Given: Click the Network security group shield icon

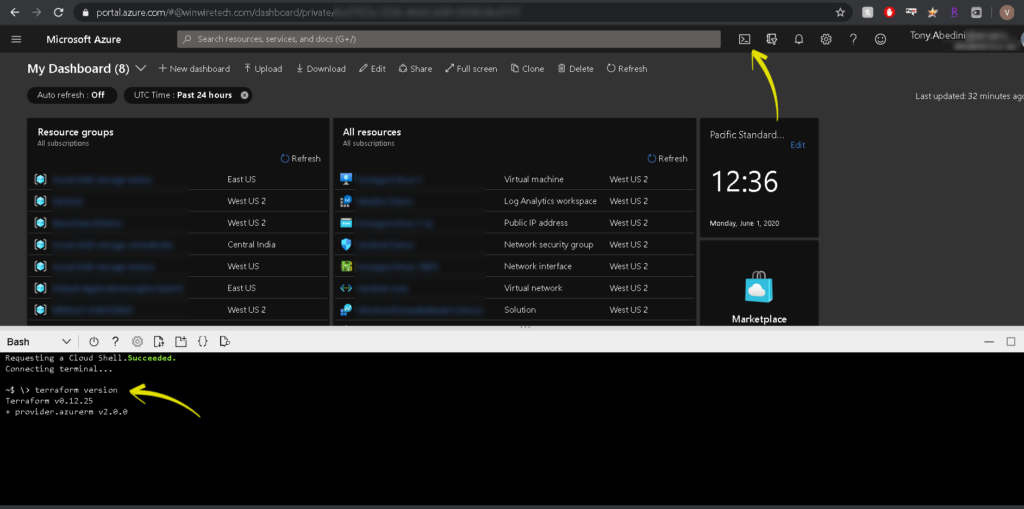Looking at the screenshot, I should [346, 244].
